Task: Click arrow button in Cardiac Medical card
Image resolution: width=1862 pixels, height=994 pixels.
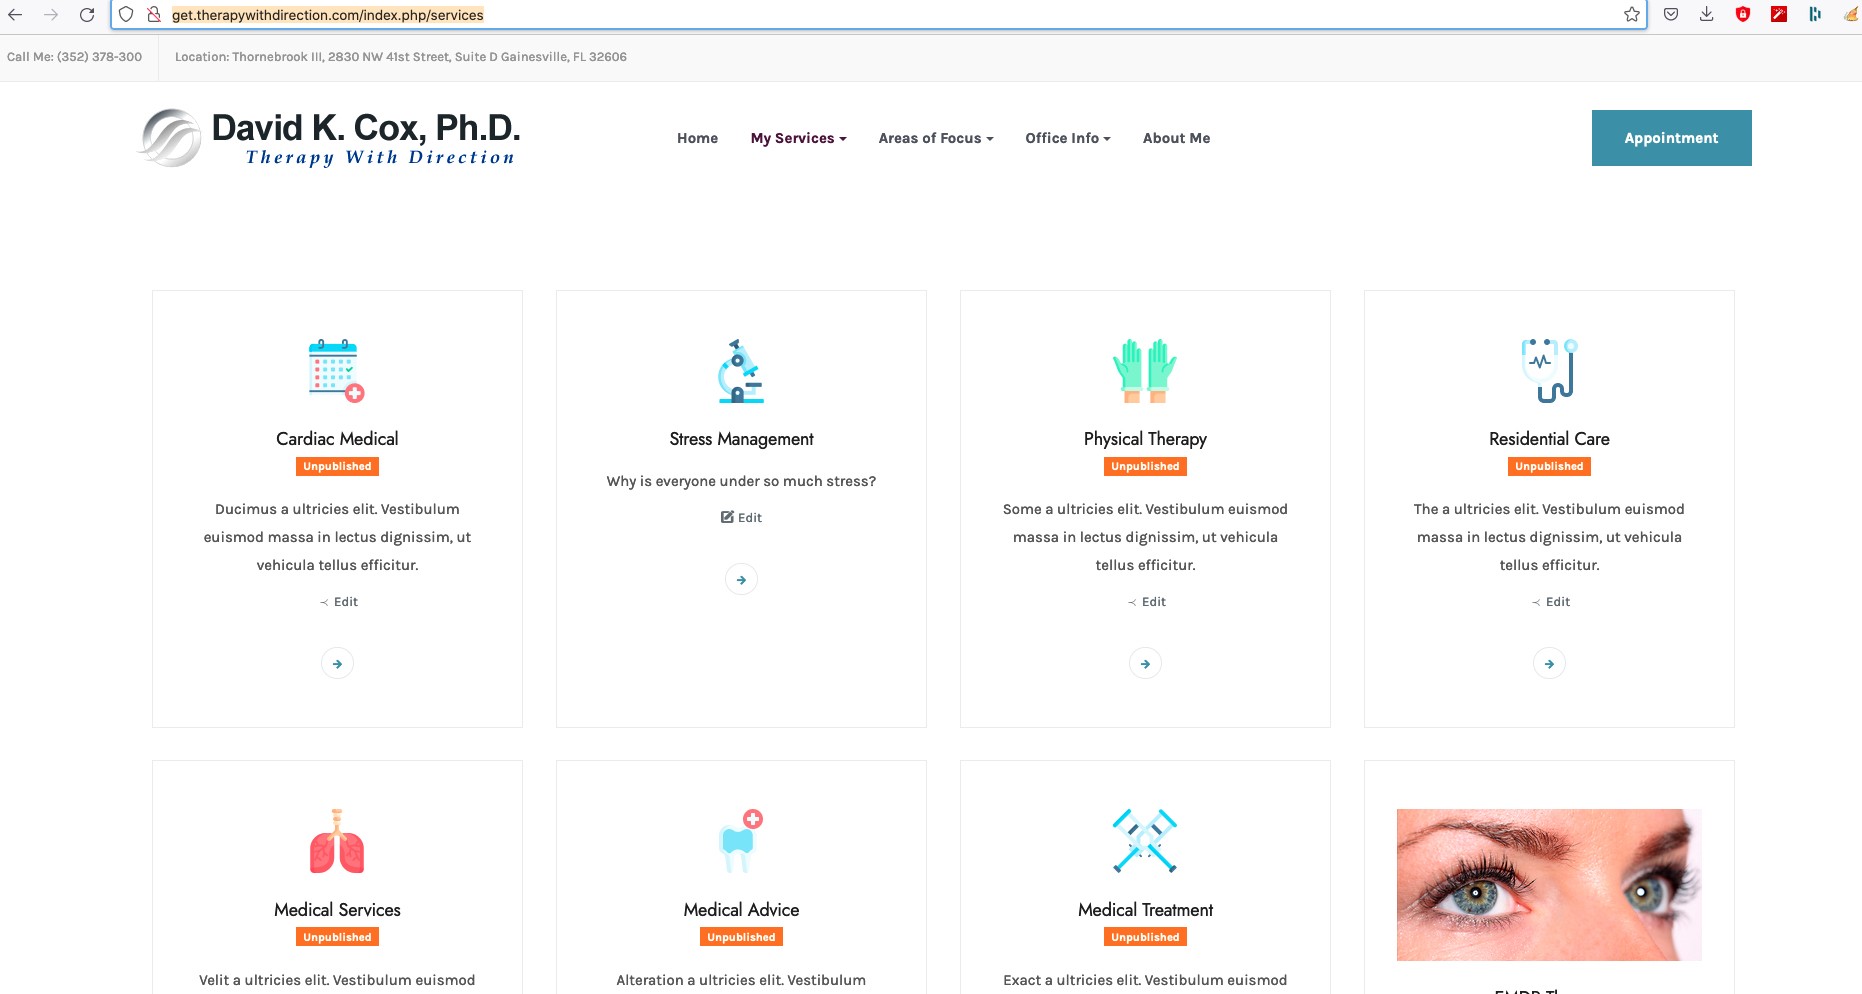Action: pos(337,664)
